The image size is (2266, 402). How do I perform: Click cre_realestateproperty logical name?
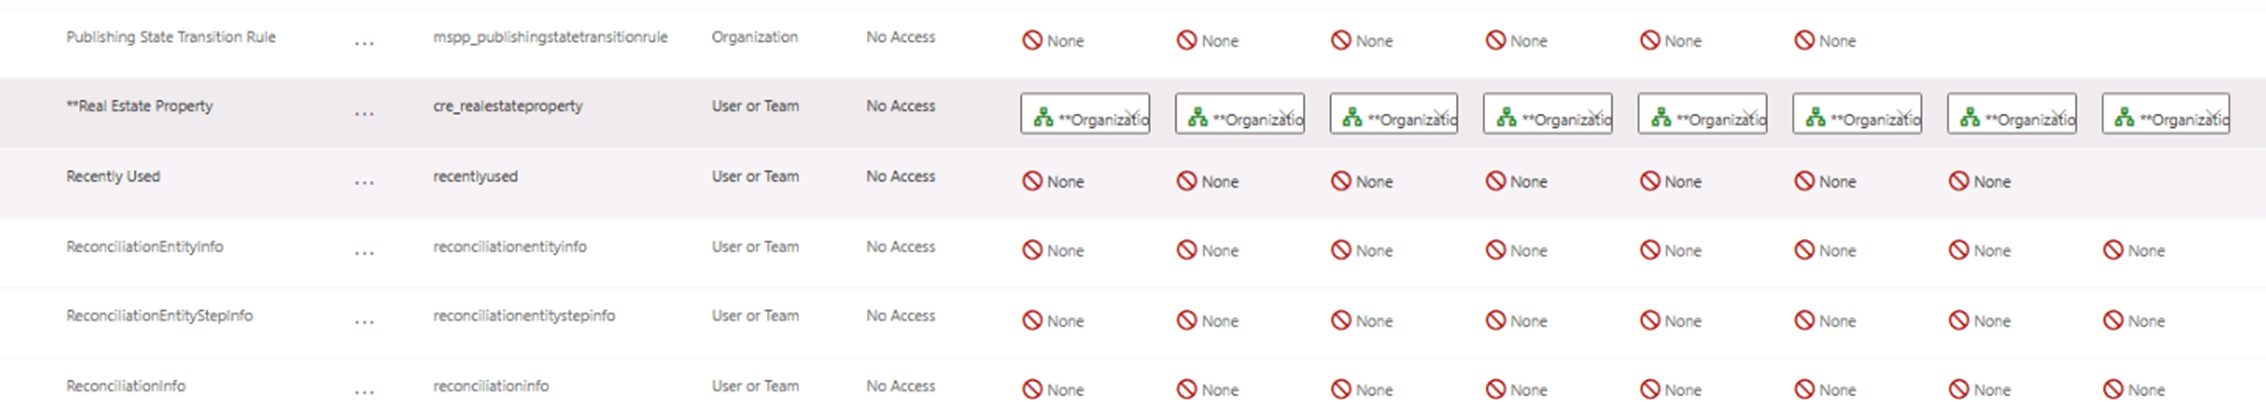point(508,106)
